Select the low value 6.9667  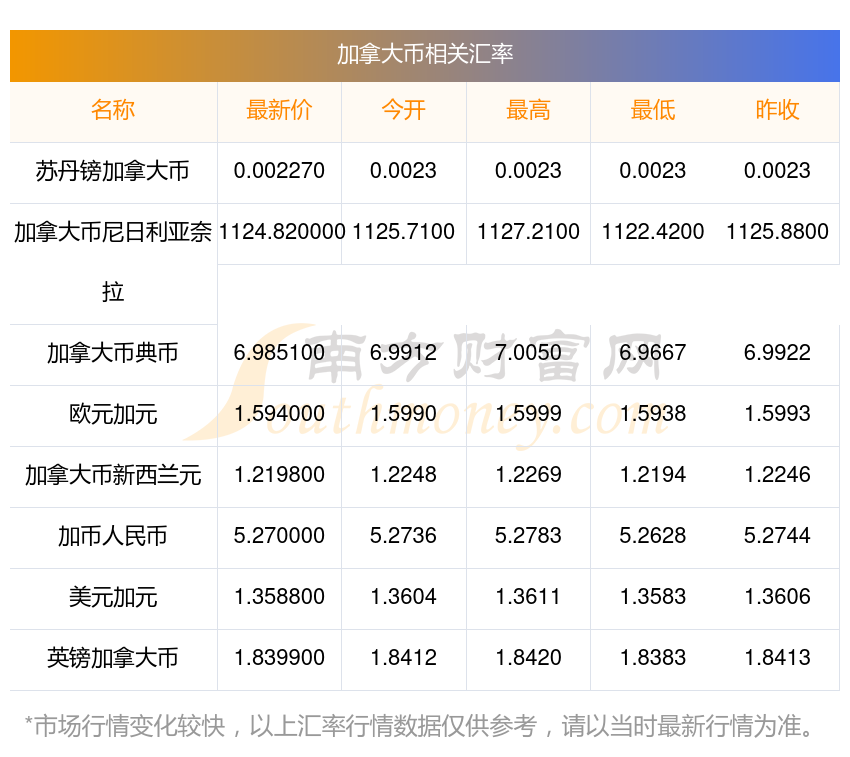pos(653,353)
